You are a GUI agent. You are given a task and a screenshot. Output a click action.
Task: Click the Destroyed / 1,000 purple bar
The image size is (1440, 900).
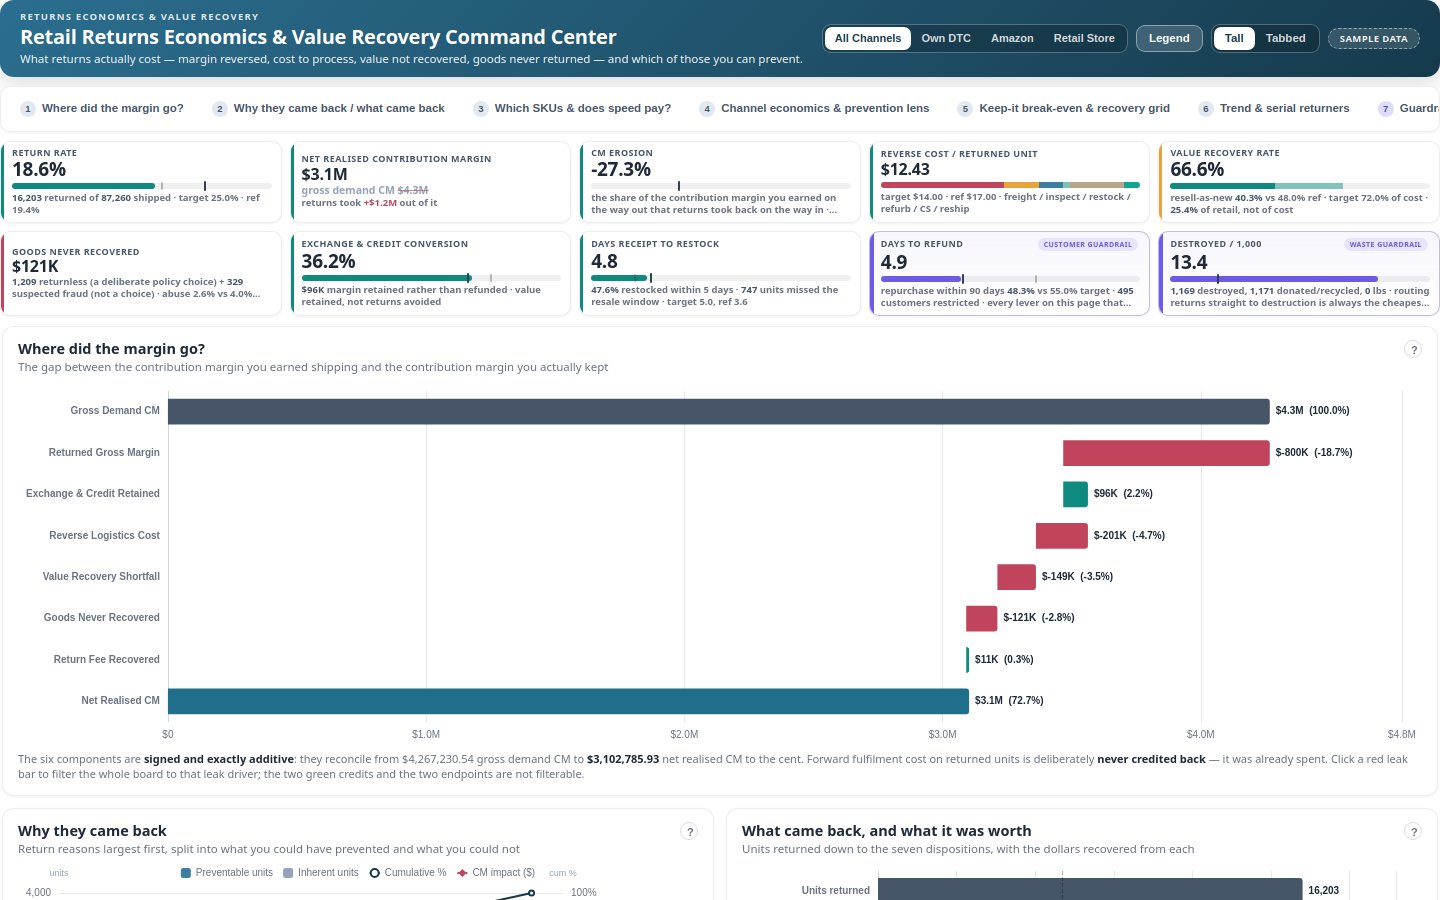(1274, 279)
